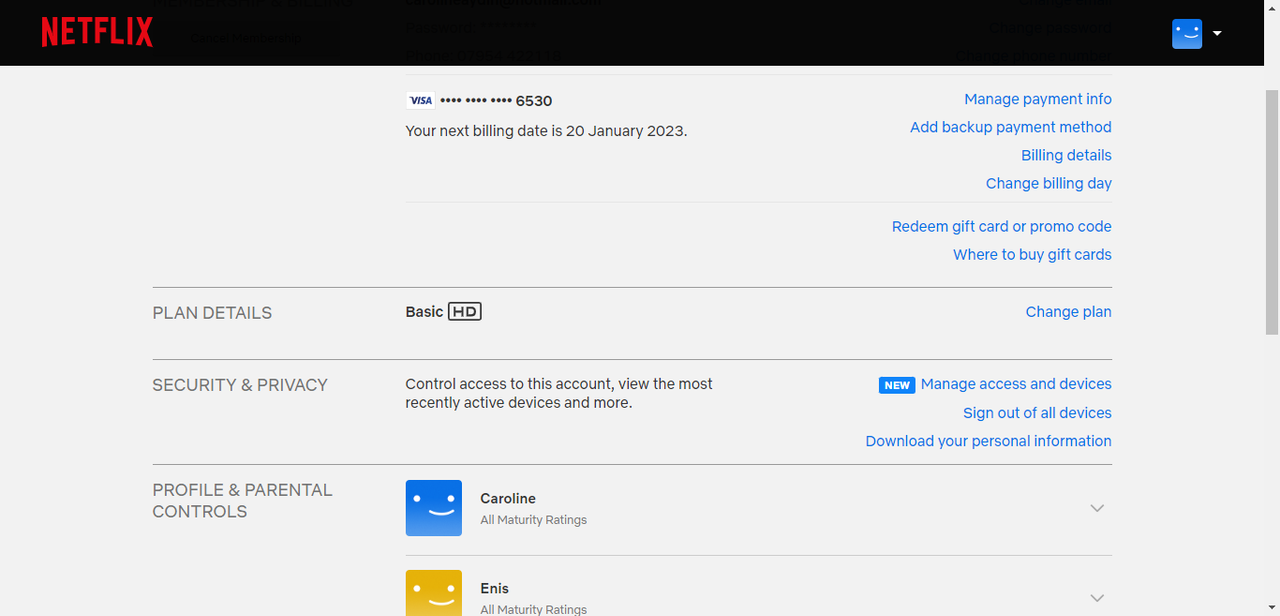Click the NEW badge
Image resolution: width=1280 pixels, height=616 pixels.
click(897, 385)
